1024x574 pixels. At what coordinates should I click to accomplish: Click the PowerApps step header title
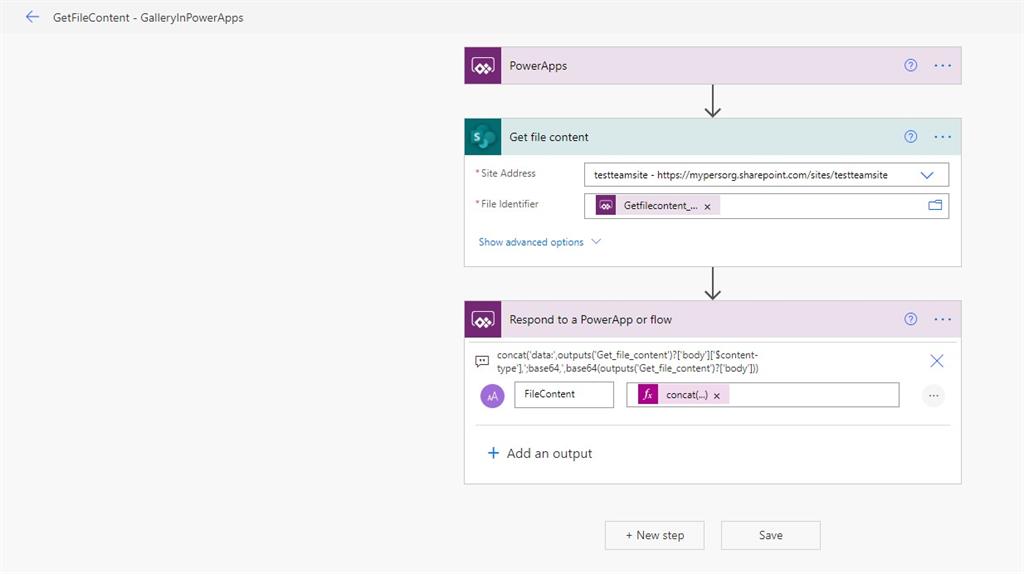click(x=538, y=66)
